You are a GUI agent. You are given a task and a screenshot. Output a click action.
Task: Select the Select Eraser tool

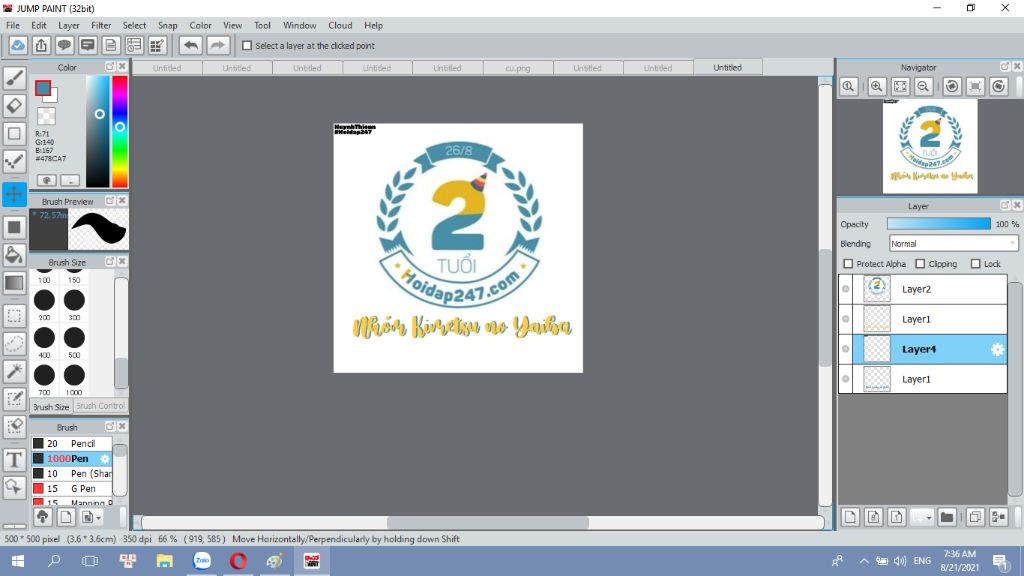coord(14,426)
